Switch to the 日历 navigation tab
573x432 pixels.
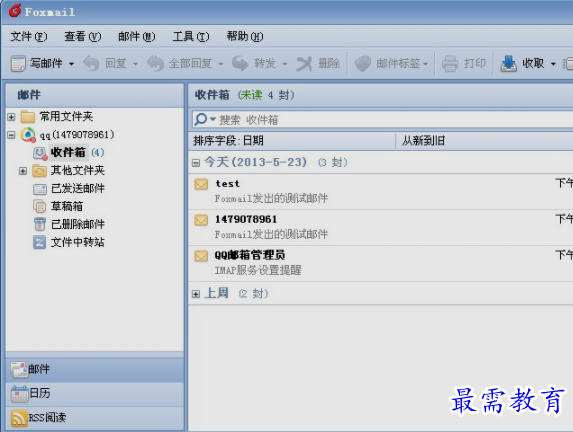95,394
